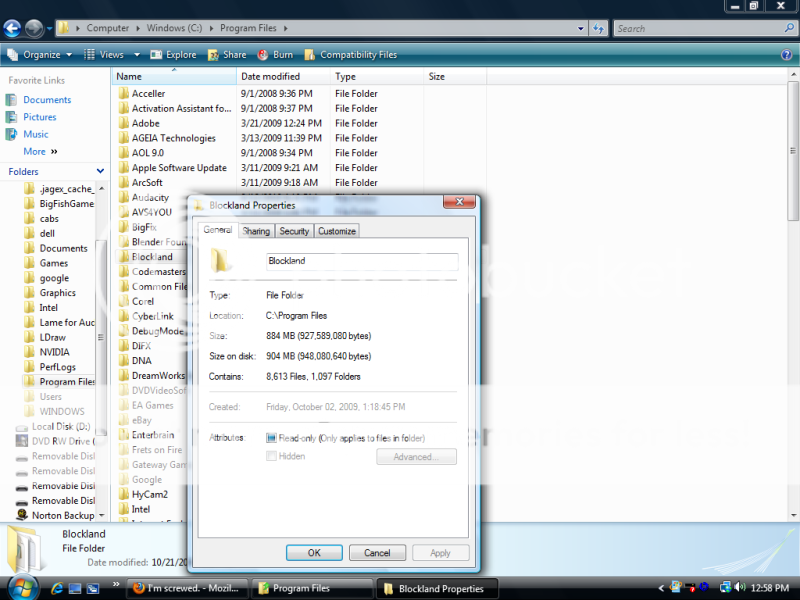Switch to the Customize tab

[337, 231]
